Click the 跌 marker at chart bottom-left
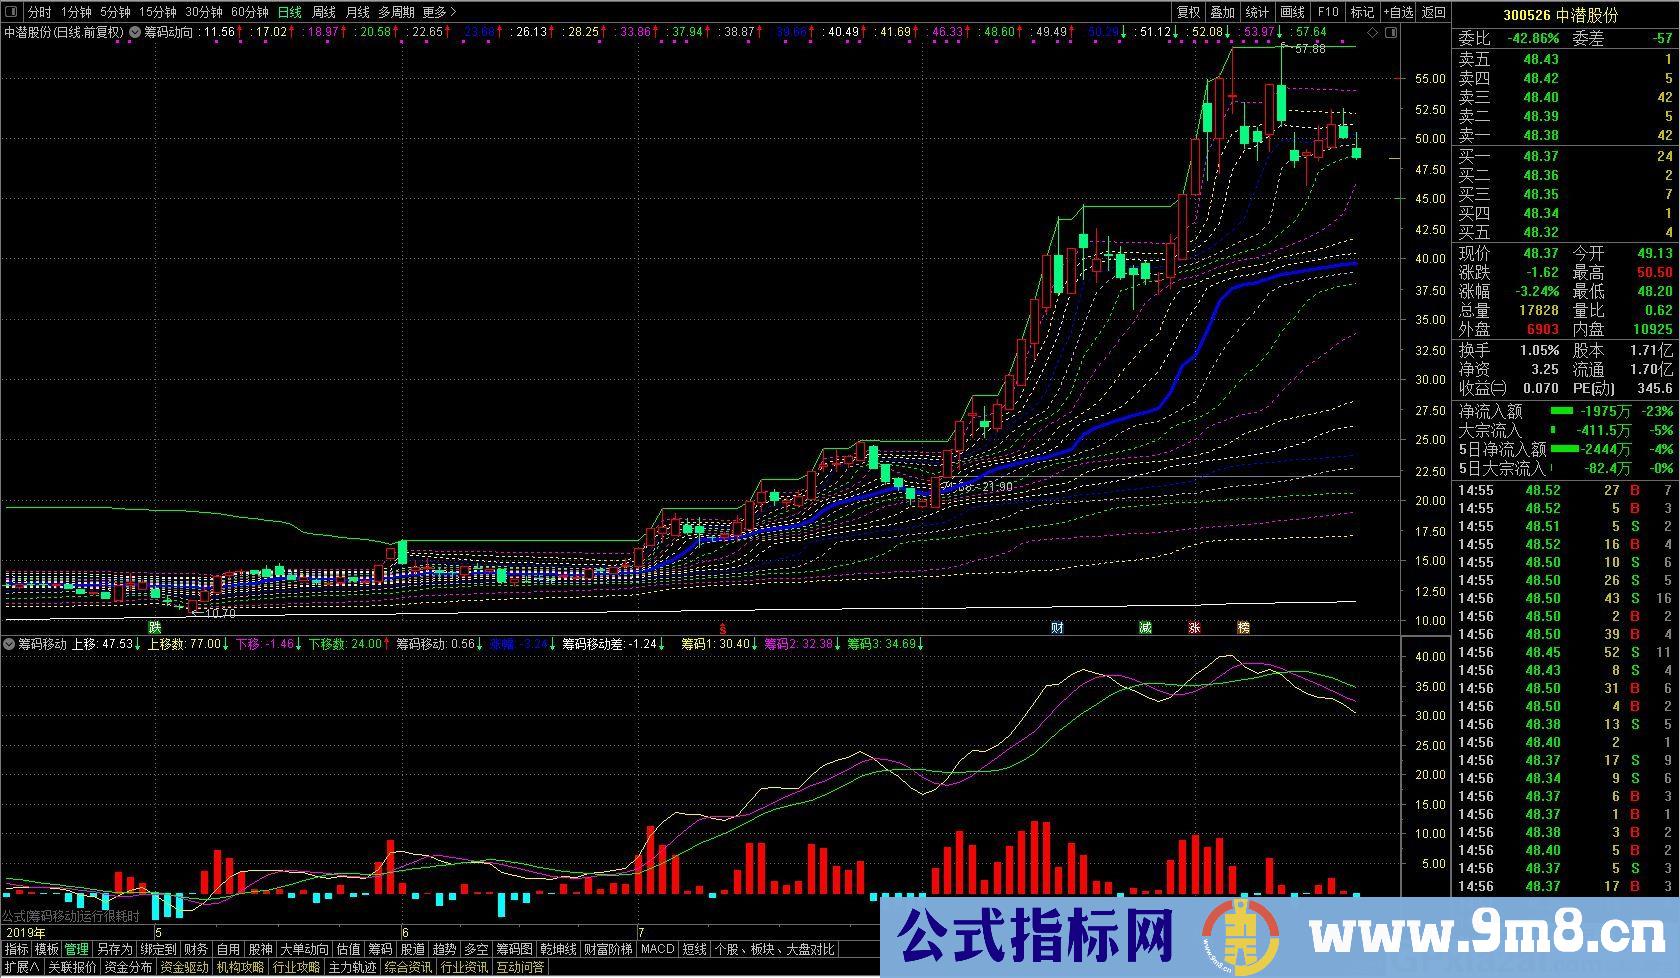1680x978 pixels. [x=155, y=627]
